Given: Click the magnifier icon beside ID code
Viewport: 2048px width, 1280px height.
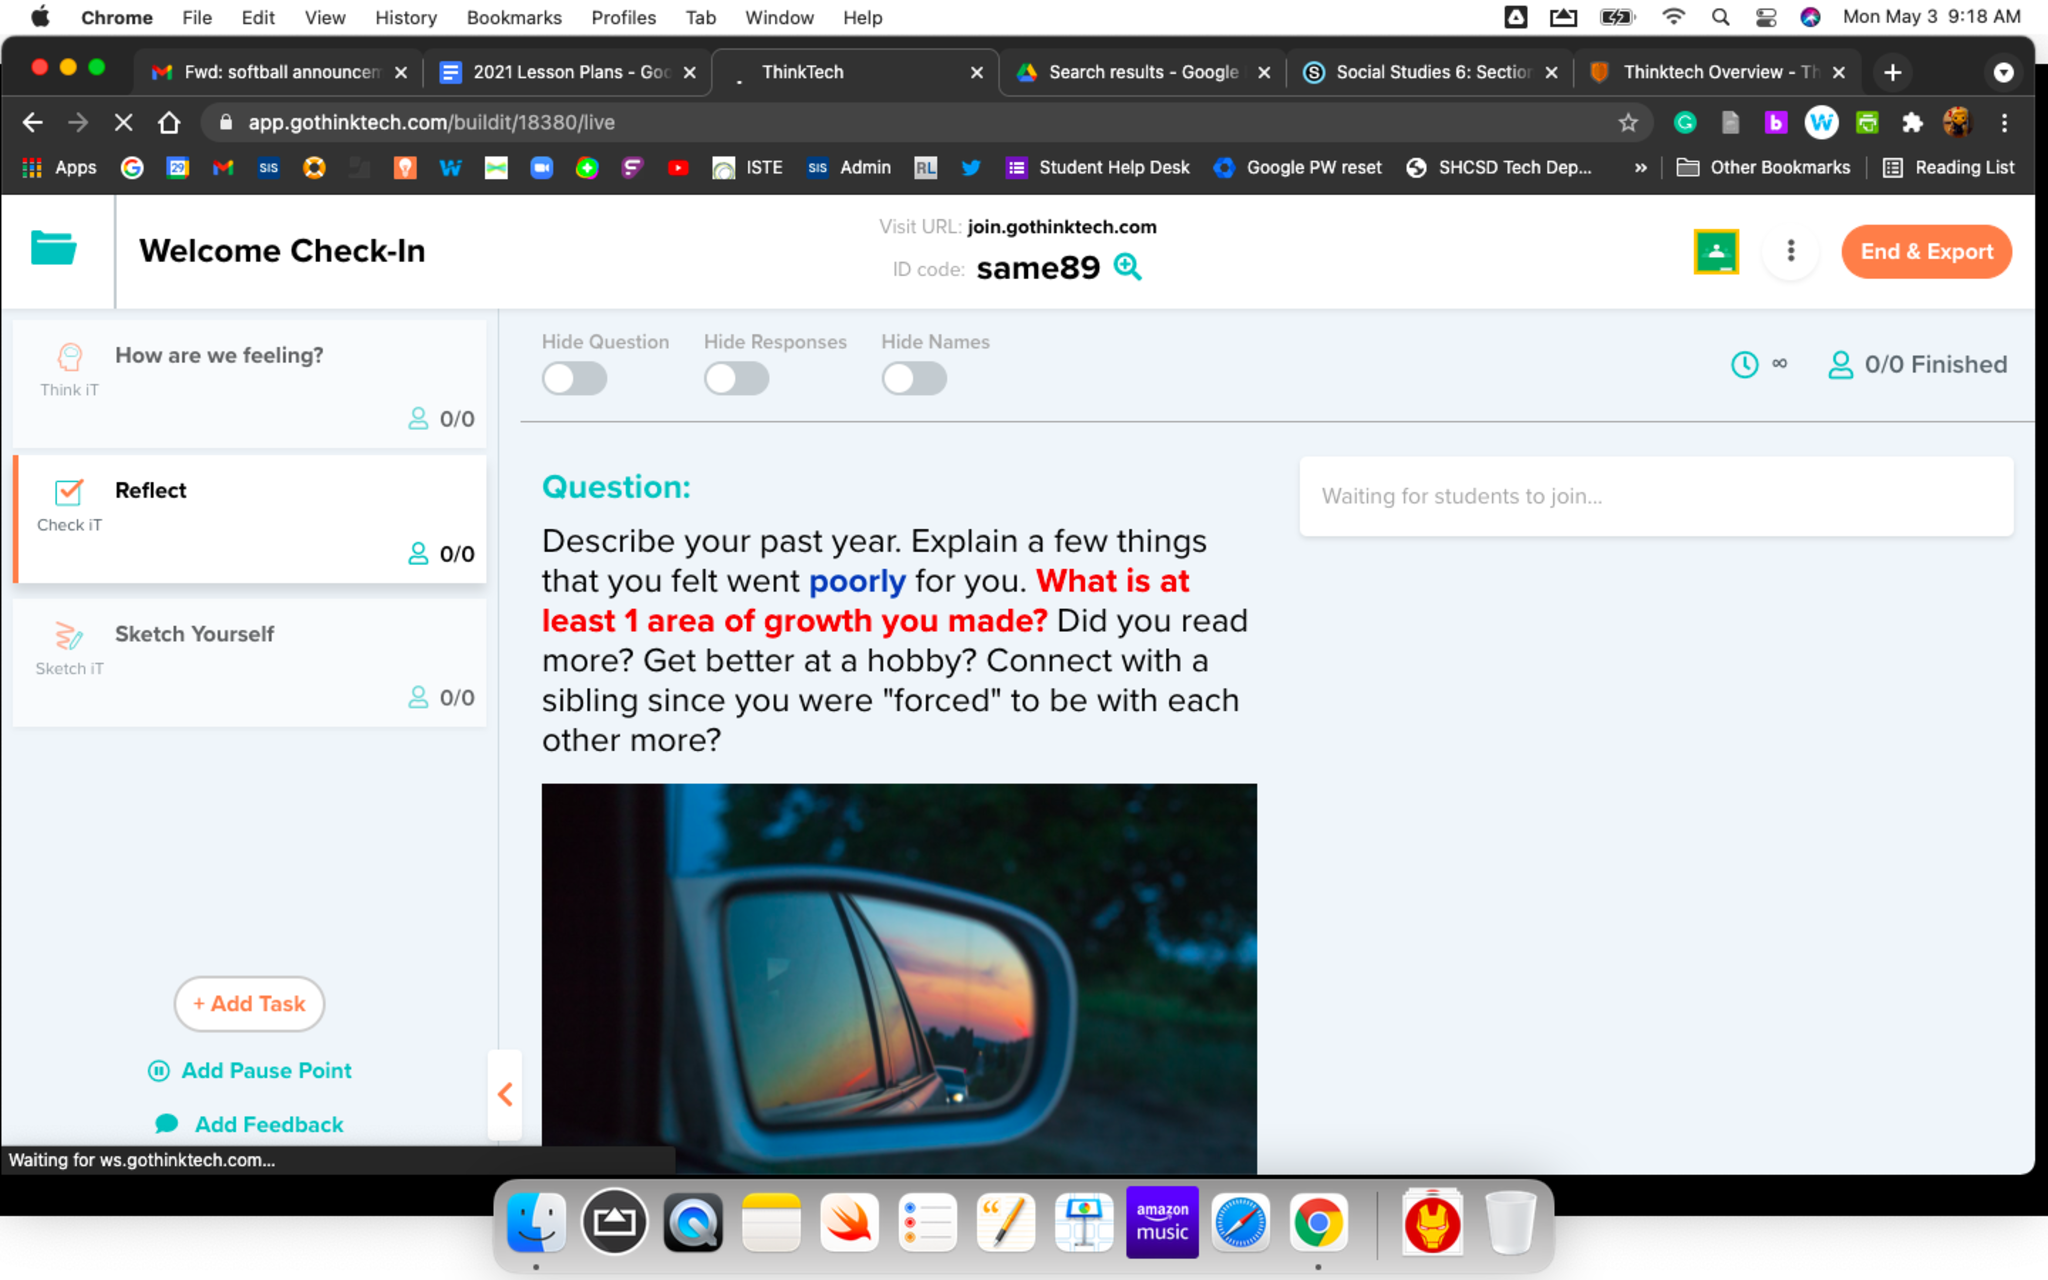Looking at the screenshot, I should pos(1127,267).
